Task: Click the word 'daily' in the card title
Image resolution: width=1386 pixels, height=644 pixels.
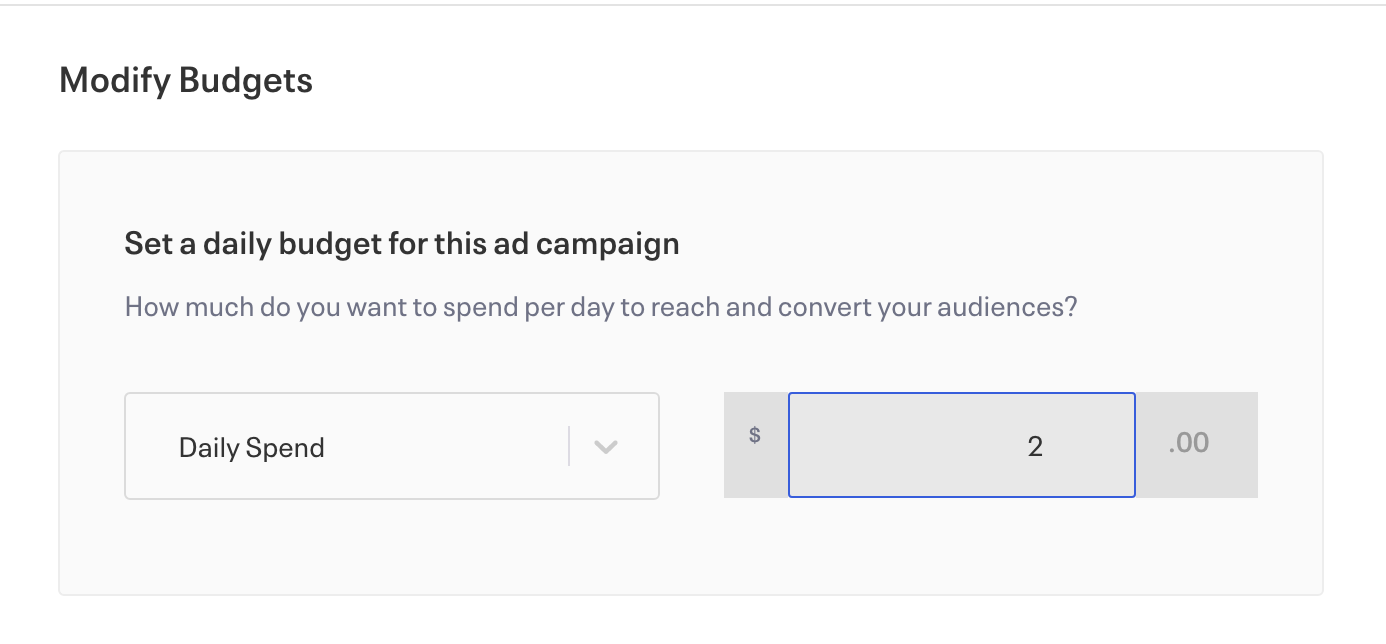Action: pos(237,244)
